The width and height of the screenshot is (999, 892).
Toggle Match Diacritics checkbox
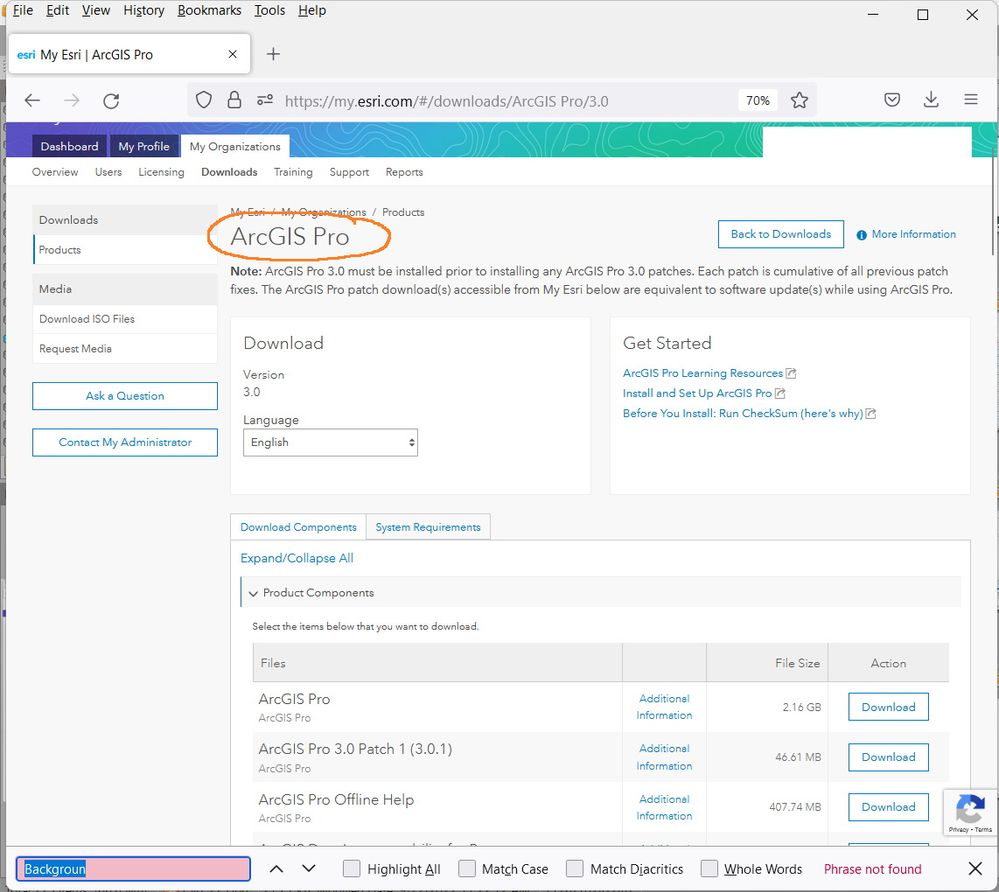(x=574, y=869)
